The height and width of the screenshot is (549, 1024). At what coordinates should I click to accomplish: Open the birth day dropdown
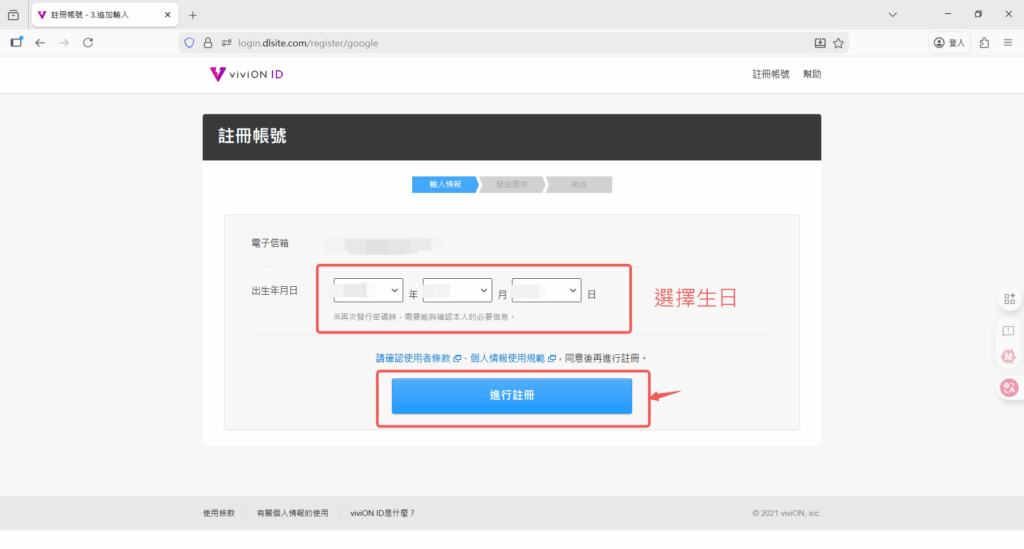[546, 290]
